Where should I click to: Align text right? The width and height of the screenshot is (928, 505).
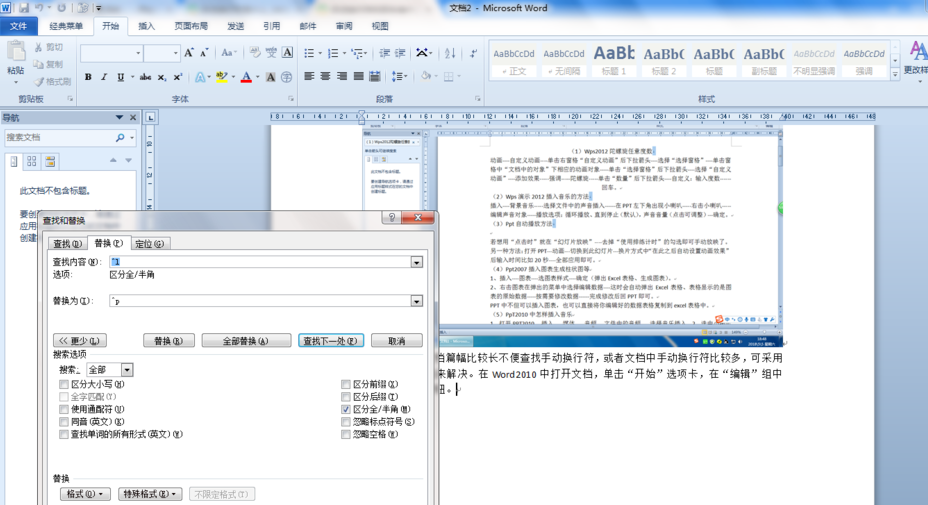[342, 76]
